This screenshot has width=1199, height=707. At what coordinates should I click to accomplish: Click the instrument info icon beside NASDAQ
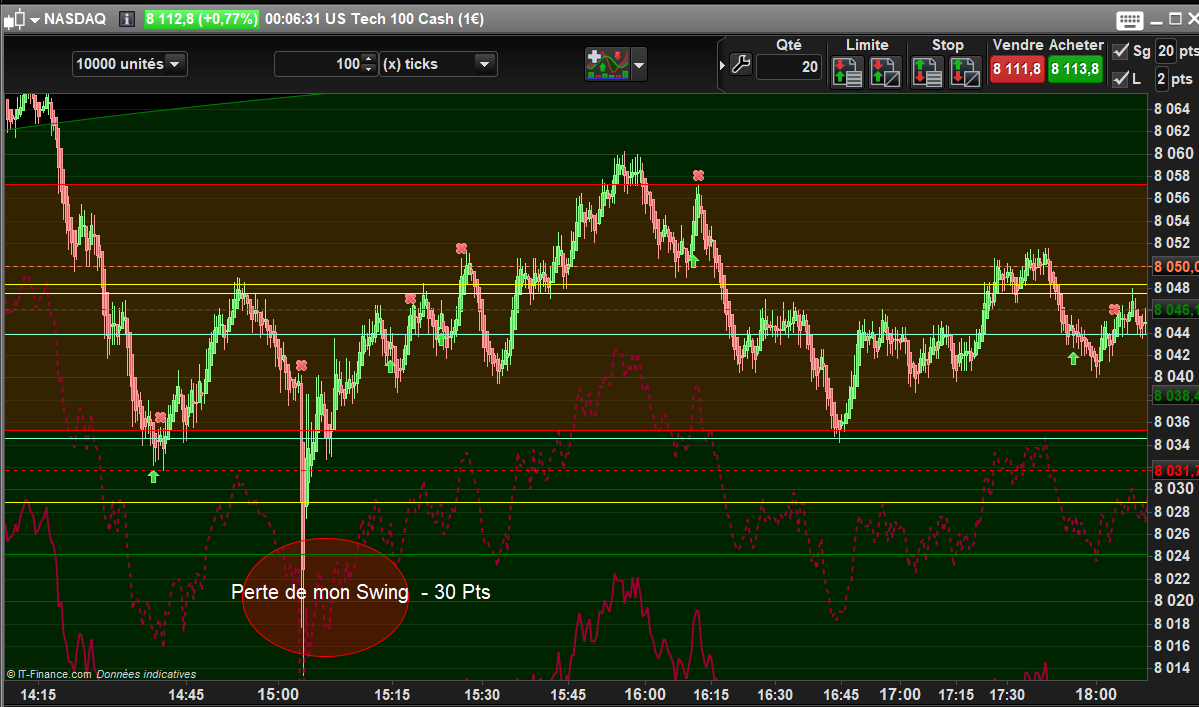[x=127, y=19]
